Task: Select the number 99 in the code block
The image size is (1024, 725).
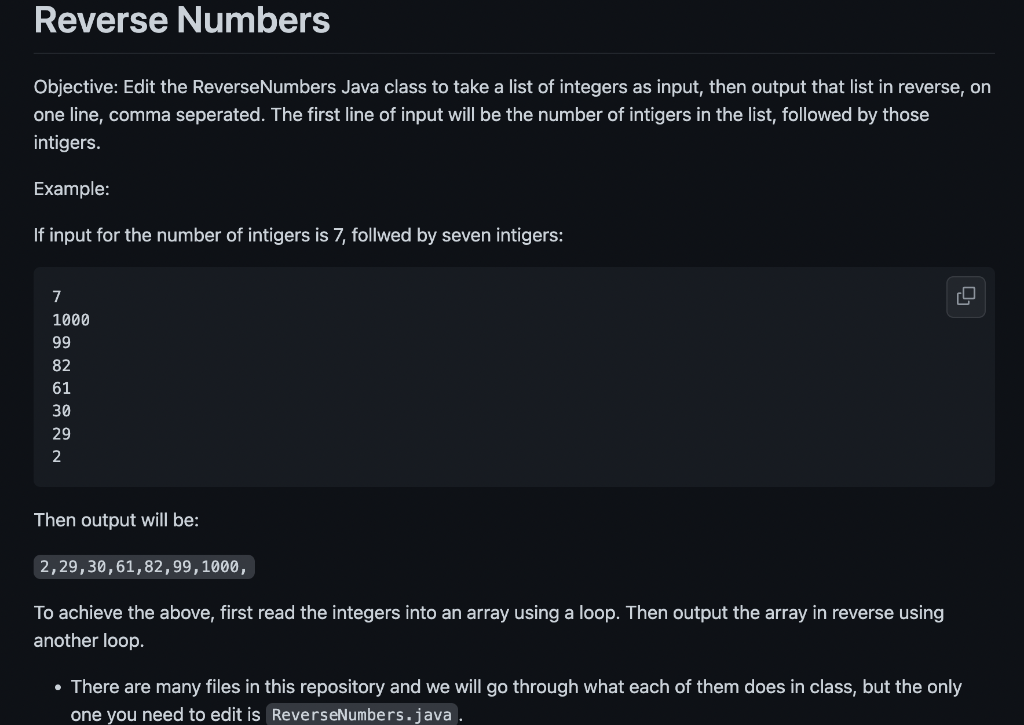Action: (61, 342)
